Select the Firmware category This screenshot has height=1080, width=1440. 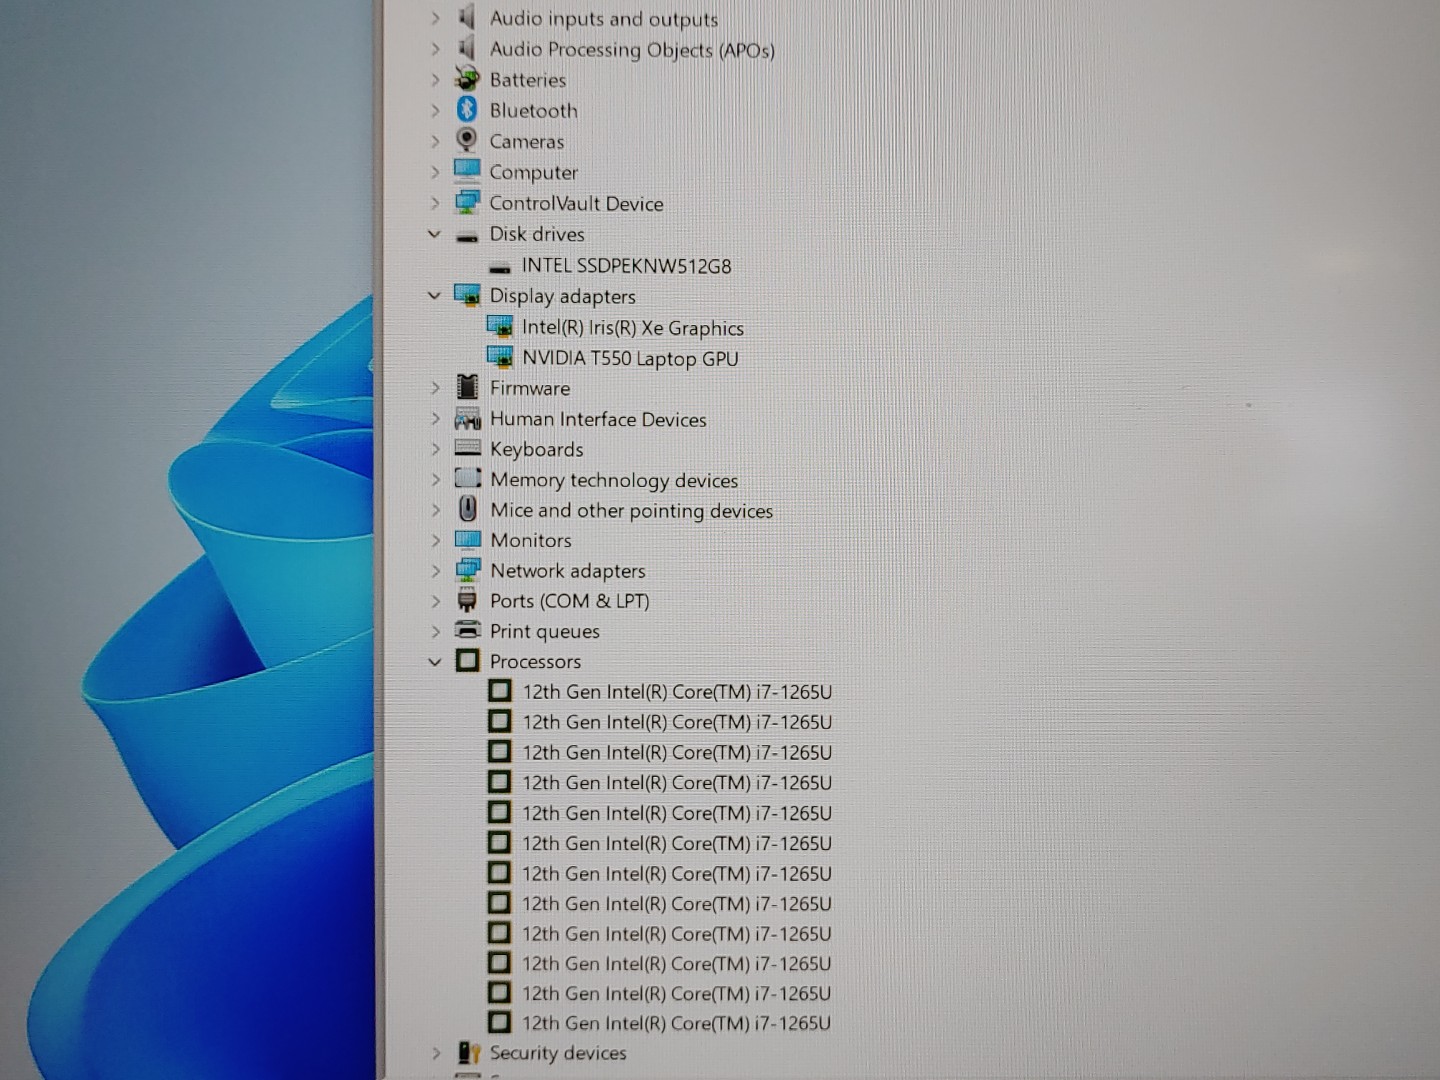530,388
